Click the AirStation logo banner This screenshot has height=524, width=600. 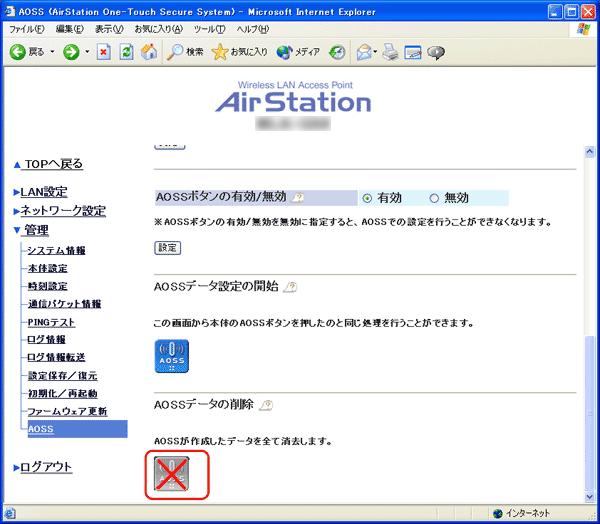pos(293,97)
